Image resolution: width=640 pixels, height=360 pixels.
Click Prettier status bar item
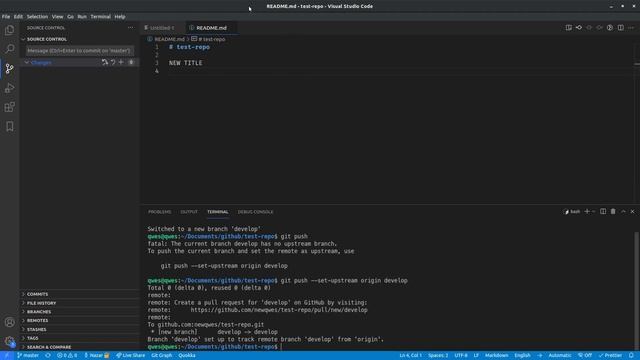(611, 356)
